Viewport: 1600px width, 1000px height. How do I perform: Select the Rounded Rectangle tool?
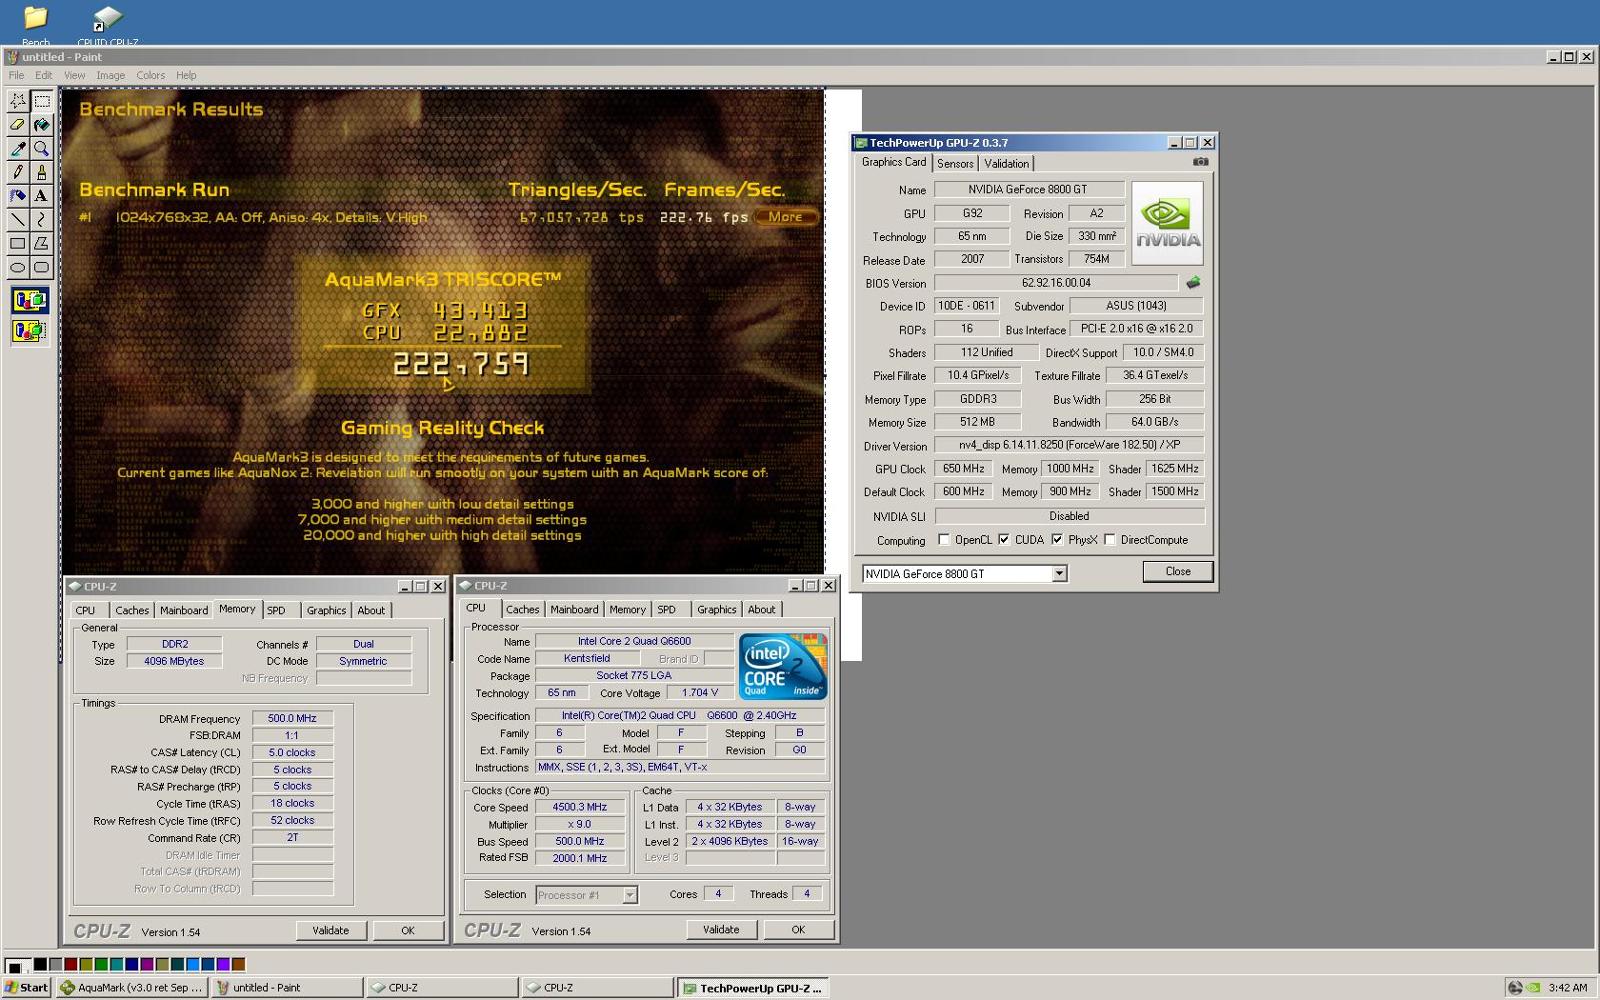(x=41, y=267)
